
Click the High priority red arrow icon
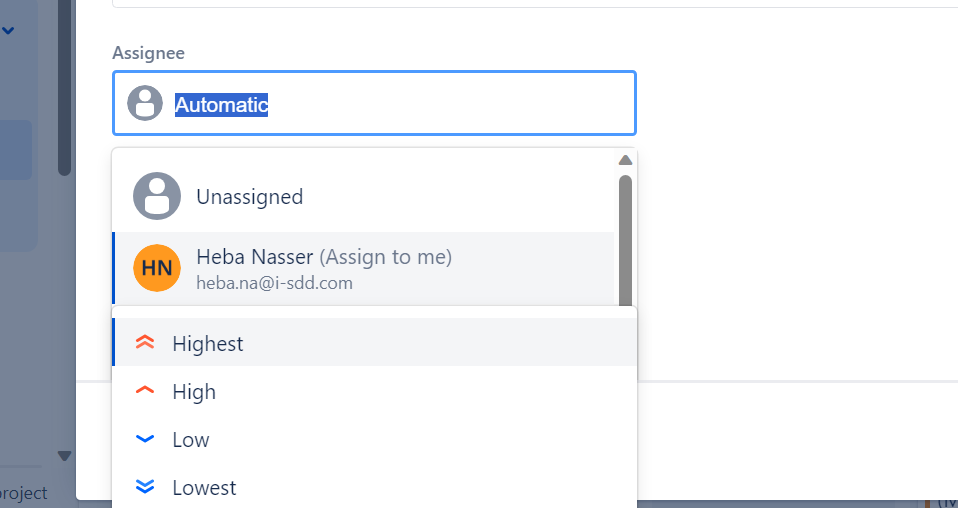point(145,390)
